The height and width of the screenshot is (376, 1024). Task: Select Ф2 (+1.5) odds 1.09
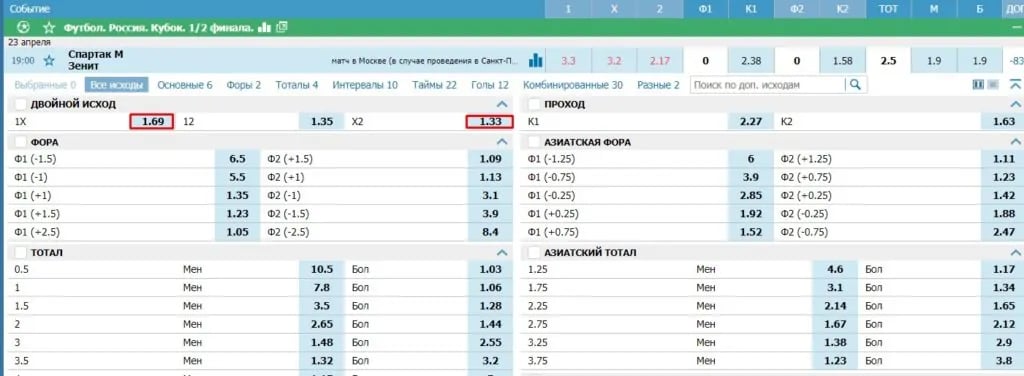[x=490, y=159]
